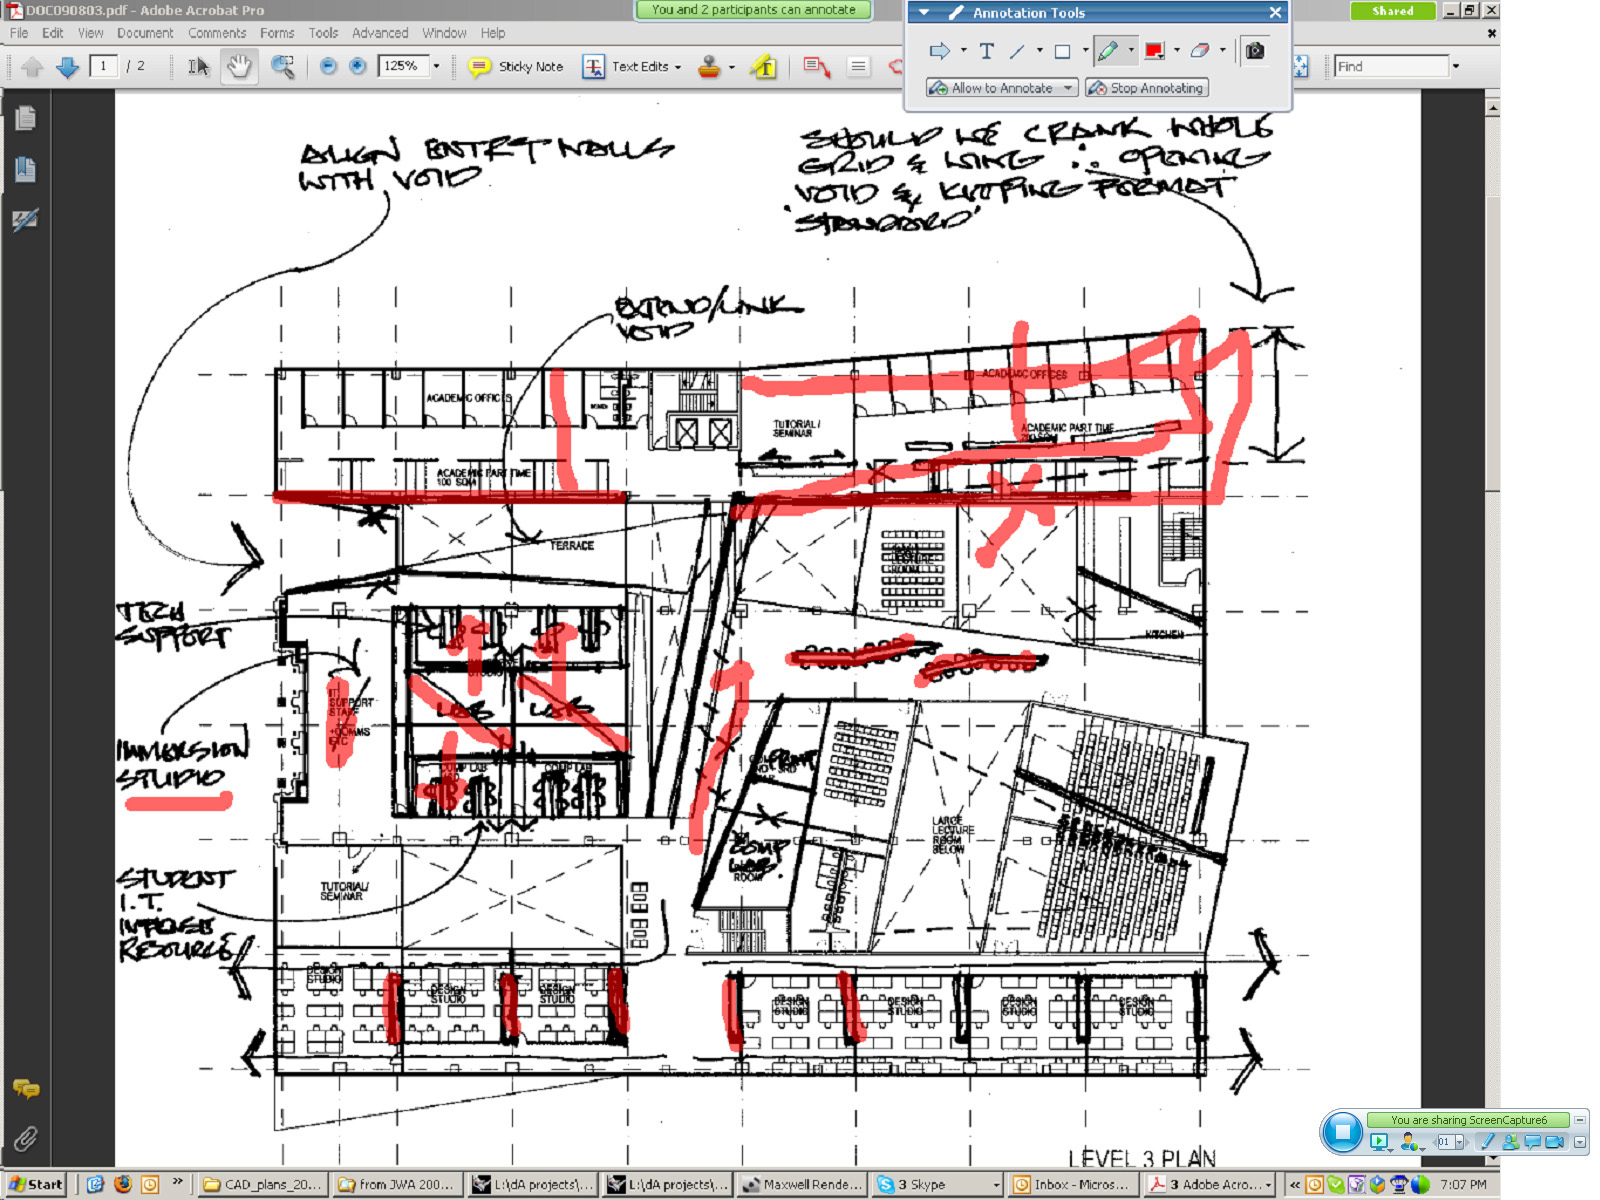This screenshot has height=1200, width=1600.
Task: Toggle the annotation Highlighter pen tool
Action: pyautogui.click(x=1107, y=51)
